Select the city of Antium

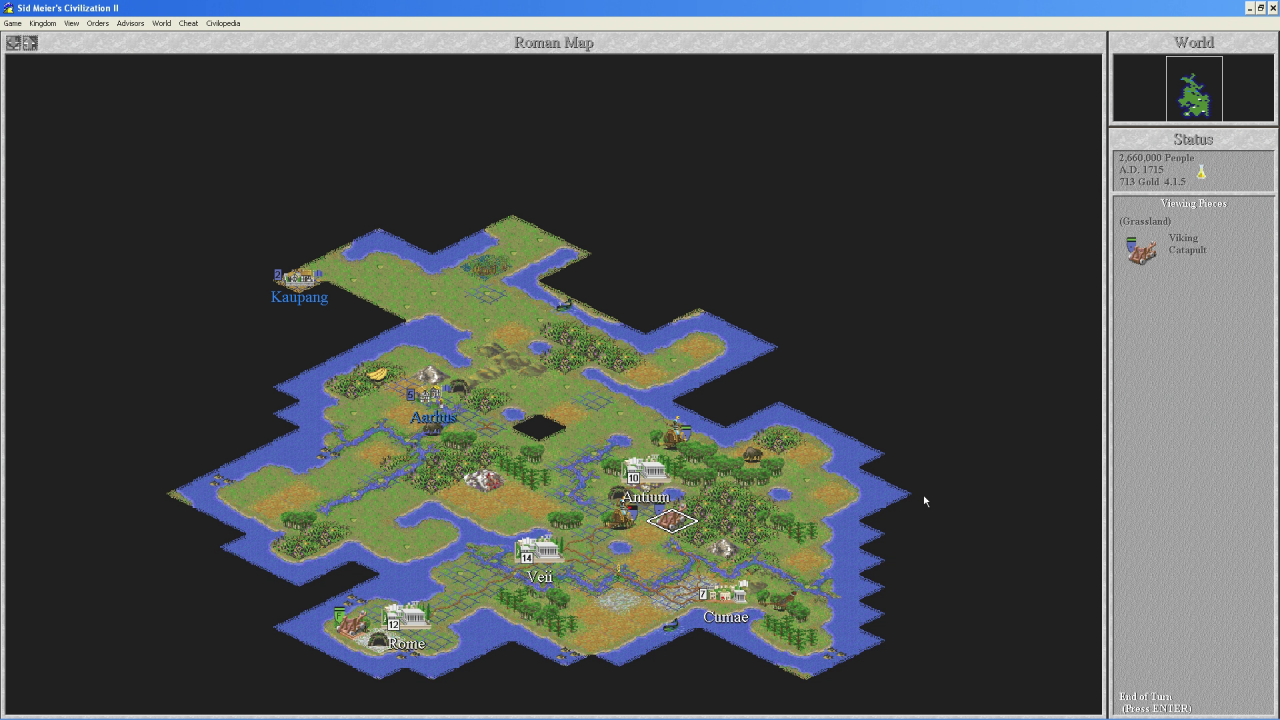[645, 471]
